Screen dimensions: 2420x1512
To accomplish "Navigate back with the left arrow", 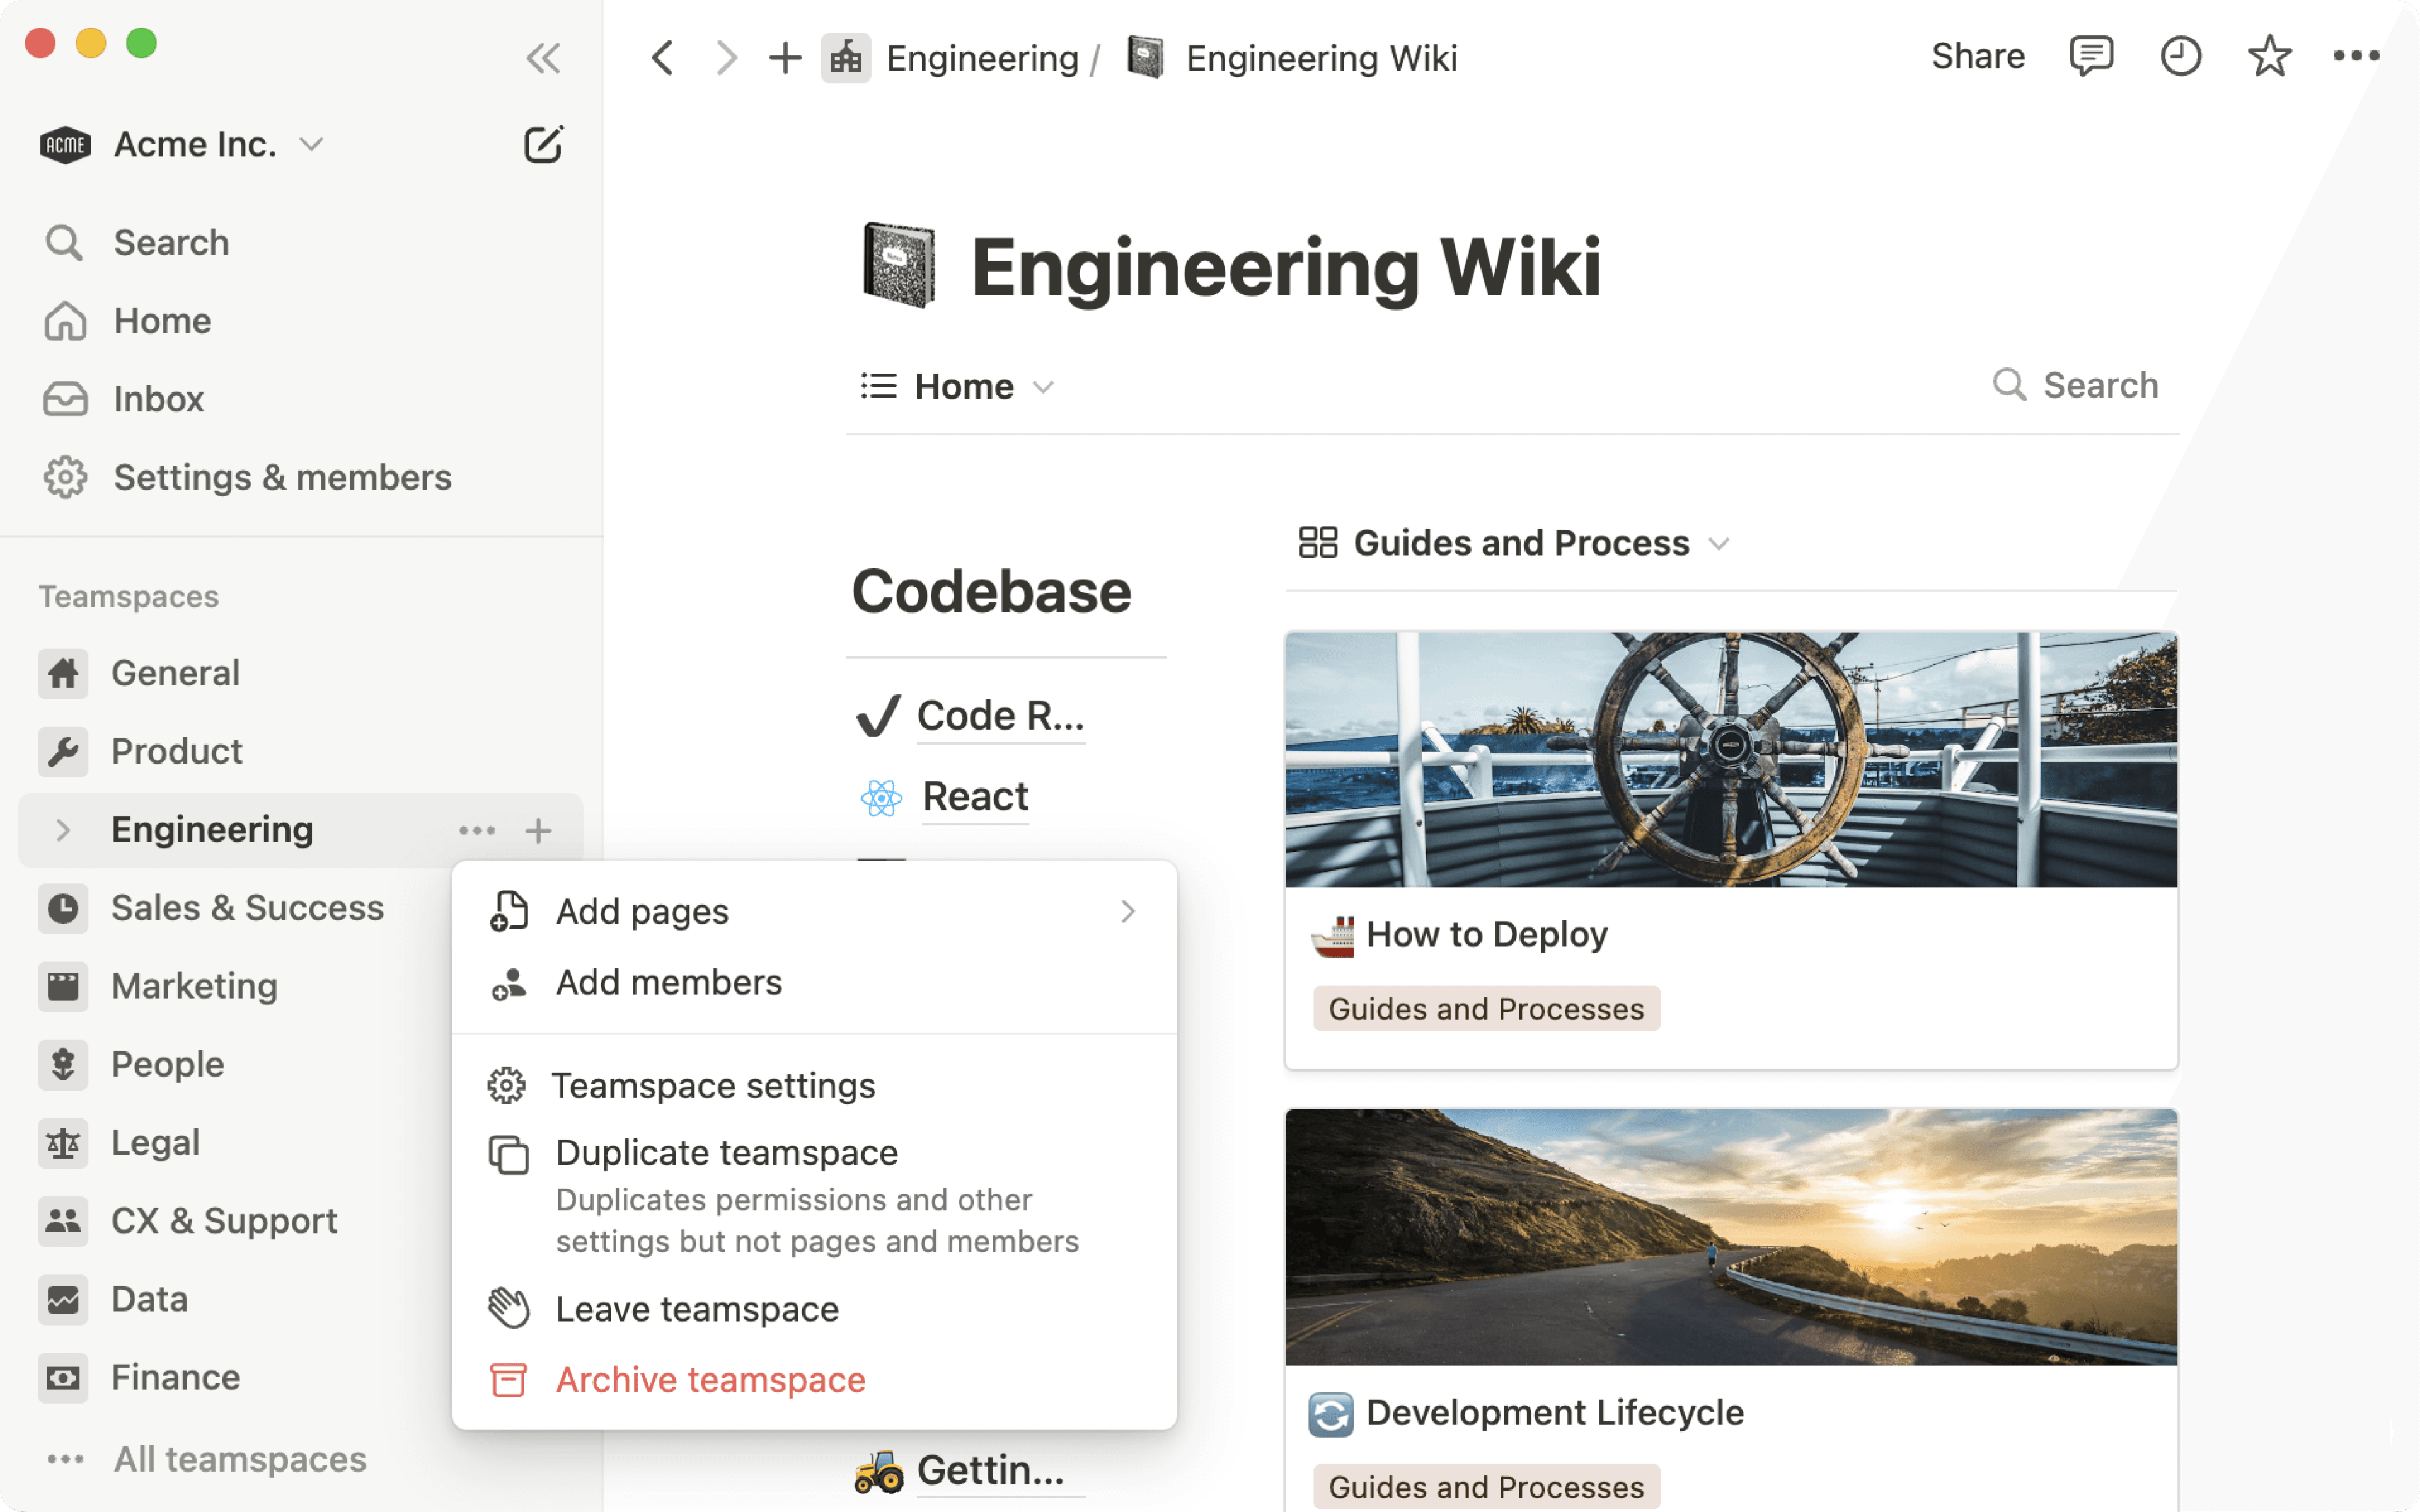I will point(662,57).
